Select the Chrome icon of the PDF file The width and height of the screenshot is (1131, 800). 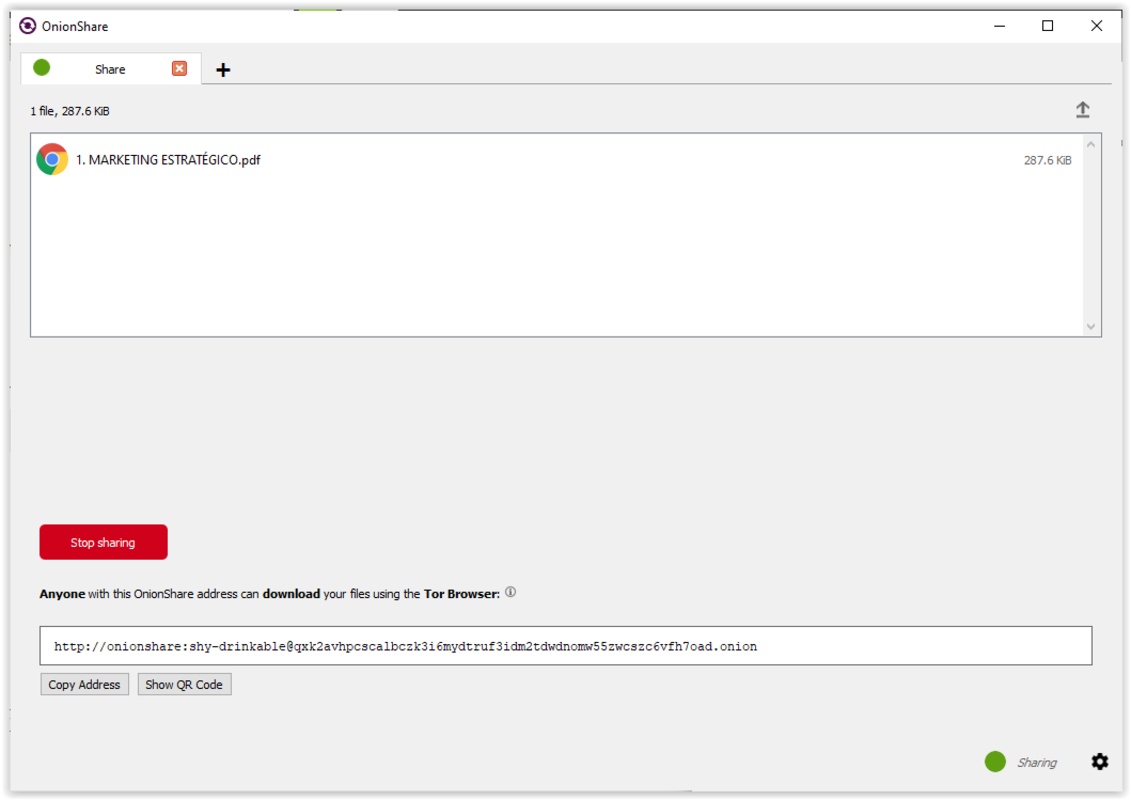tap(52, 159)
